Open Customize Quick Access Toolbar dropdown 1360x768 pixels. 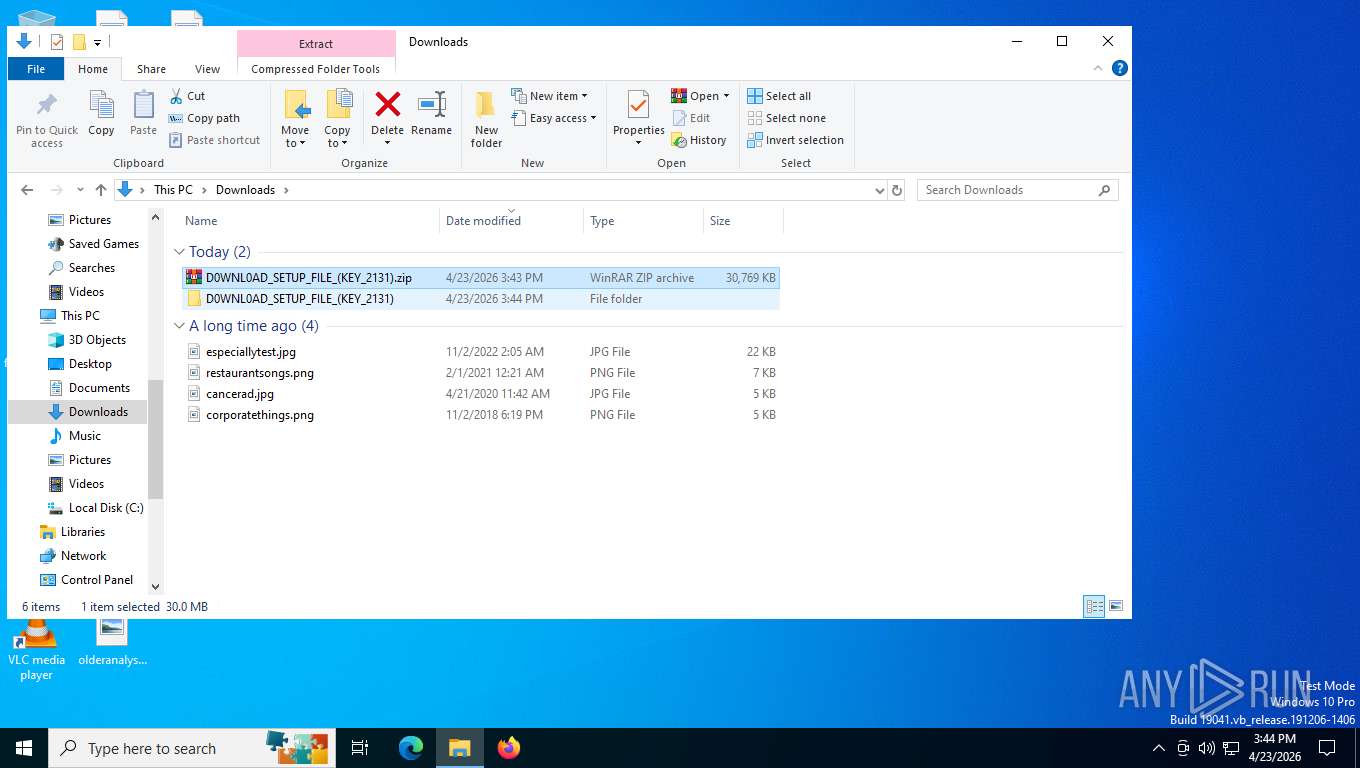(x=98, y=42)
